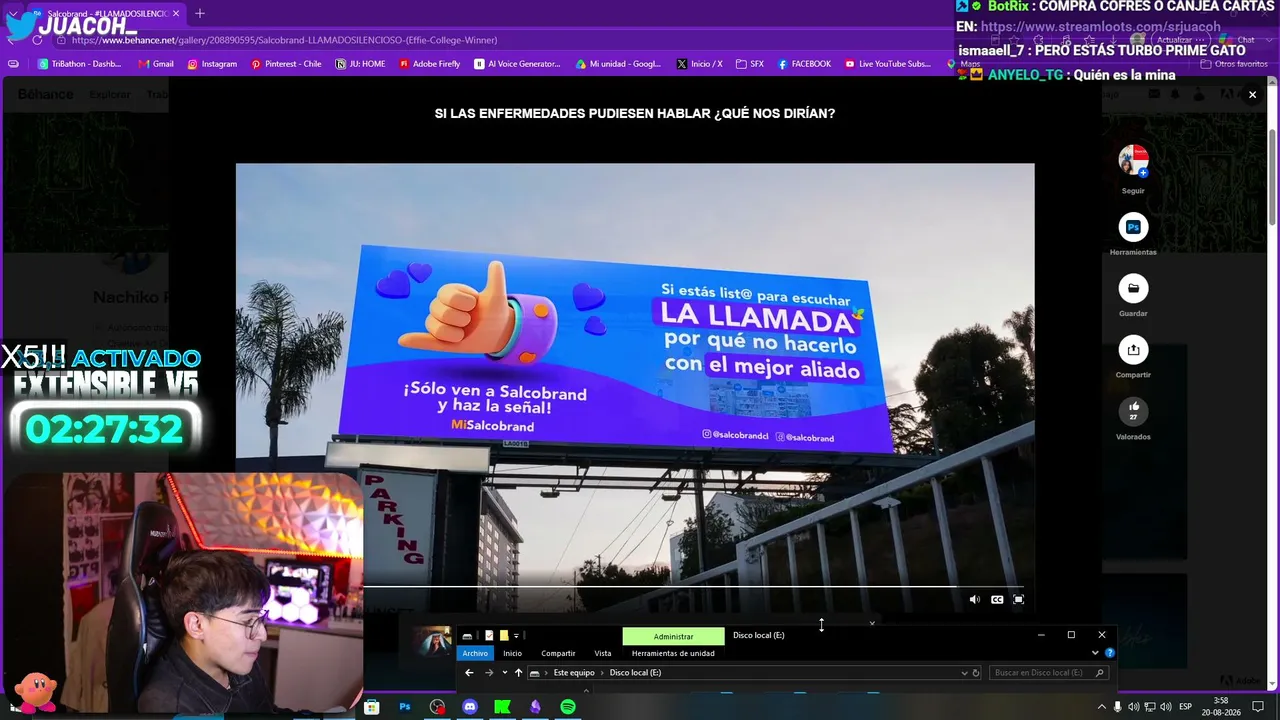
Task: Follow the project owner via profile avatar
Action: click(1133, 160)
